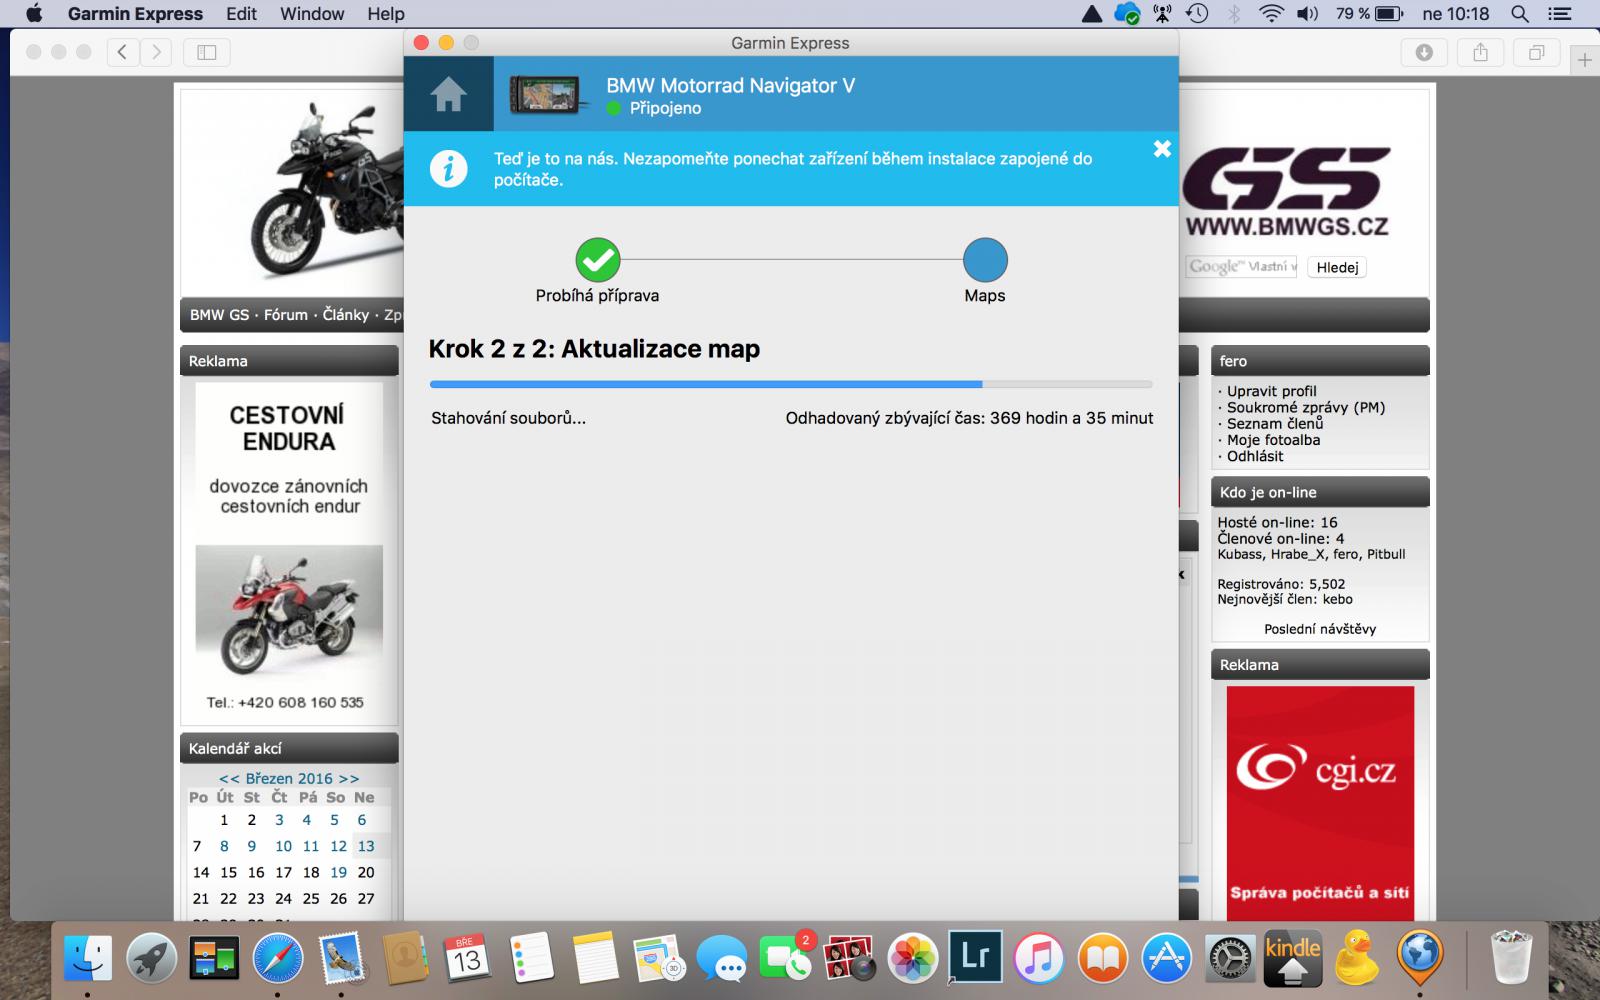Viewport: 1600px width, 1000px height.
Task: Click the Safari share icon
Action: (x=1480, y=52)
